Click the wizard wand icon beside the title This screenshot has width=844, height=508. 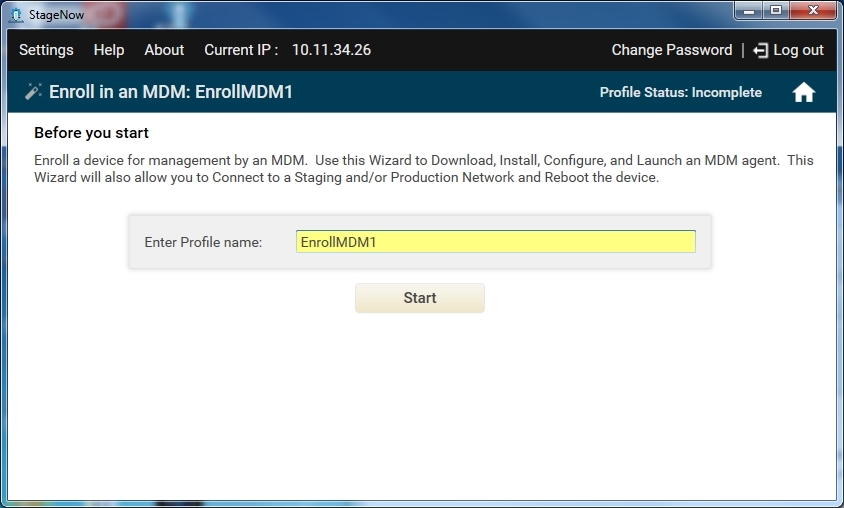click(33, 92)
